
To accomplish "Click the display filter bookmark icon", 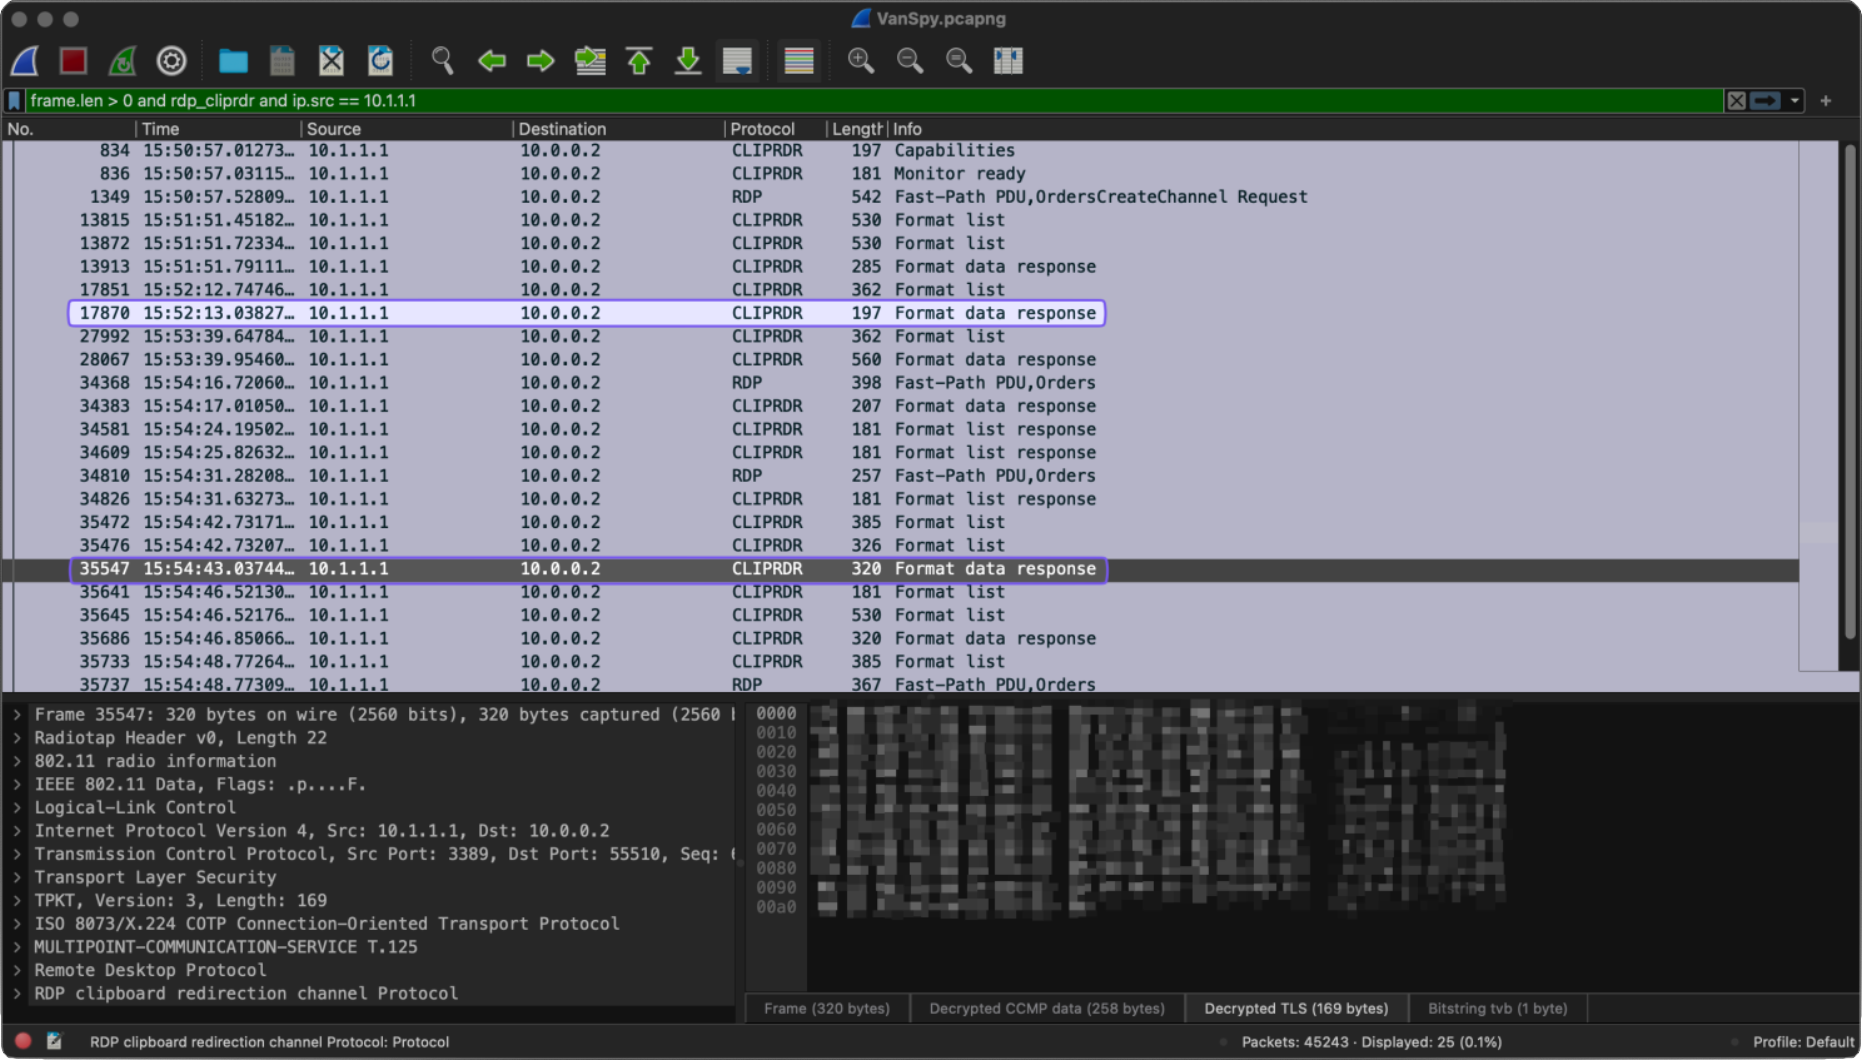I will (14, 101).
